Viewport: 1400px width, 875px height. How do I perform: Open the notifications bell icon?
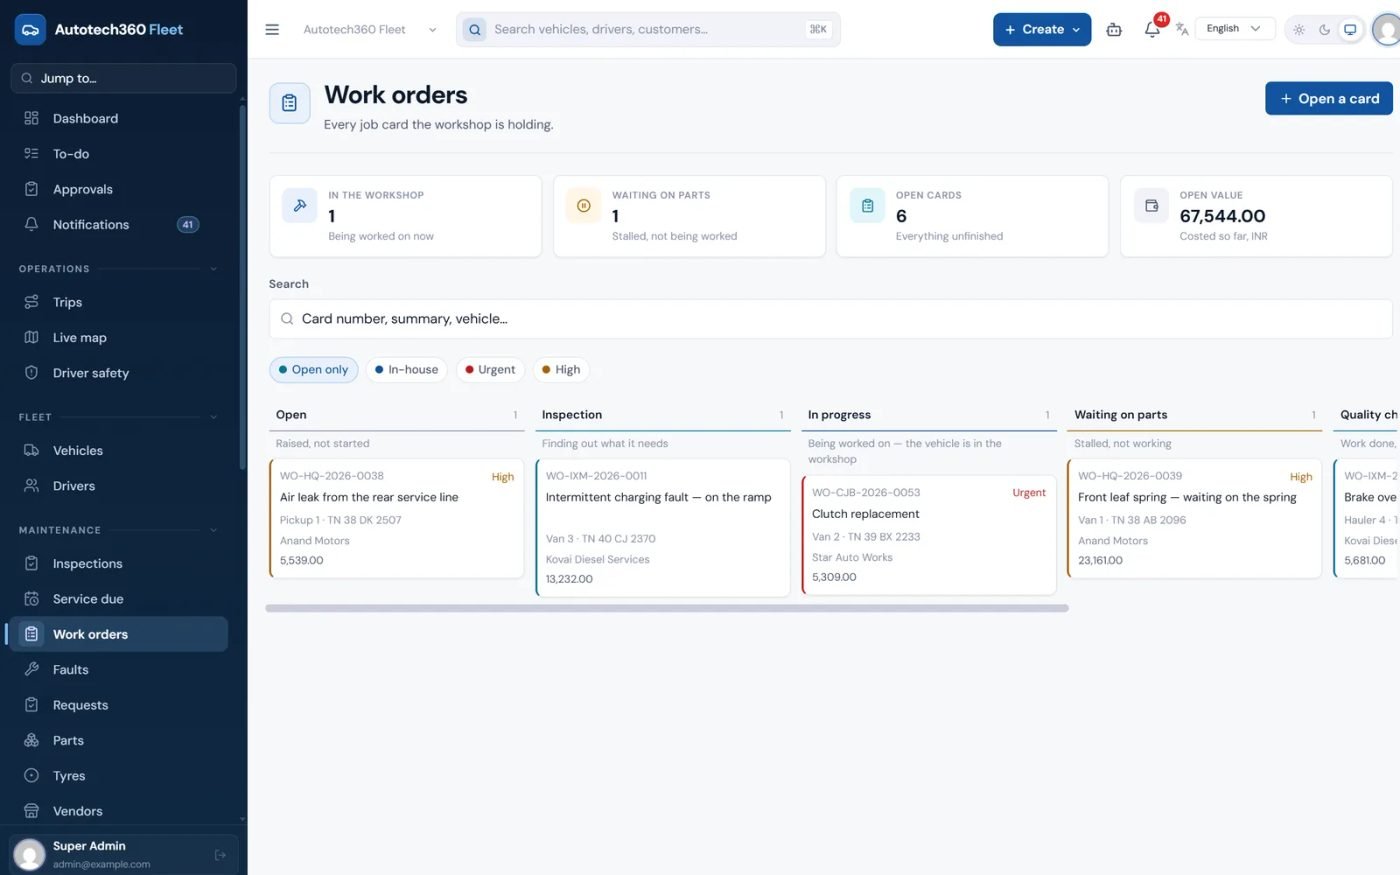[x=1152, y=29]
